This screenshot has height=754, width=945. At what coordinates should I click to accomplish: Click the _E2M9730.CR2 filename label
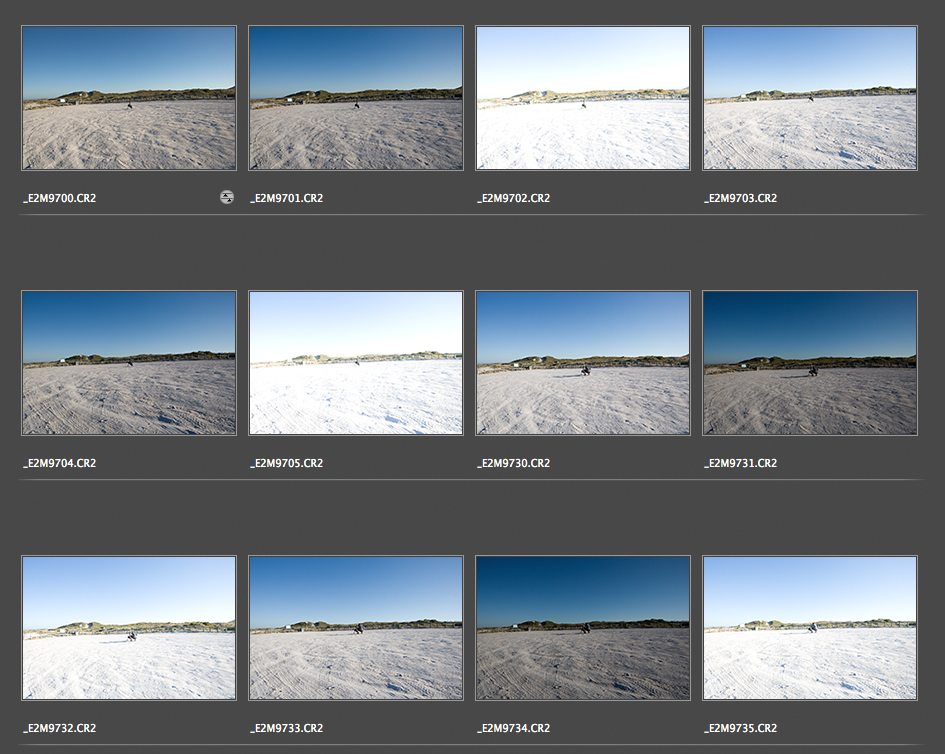pyautogui.click(x=513, y=464)
